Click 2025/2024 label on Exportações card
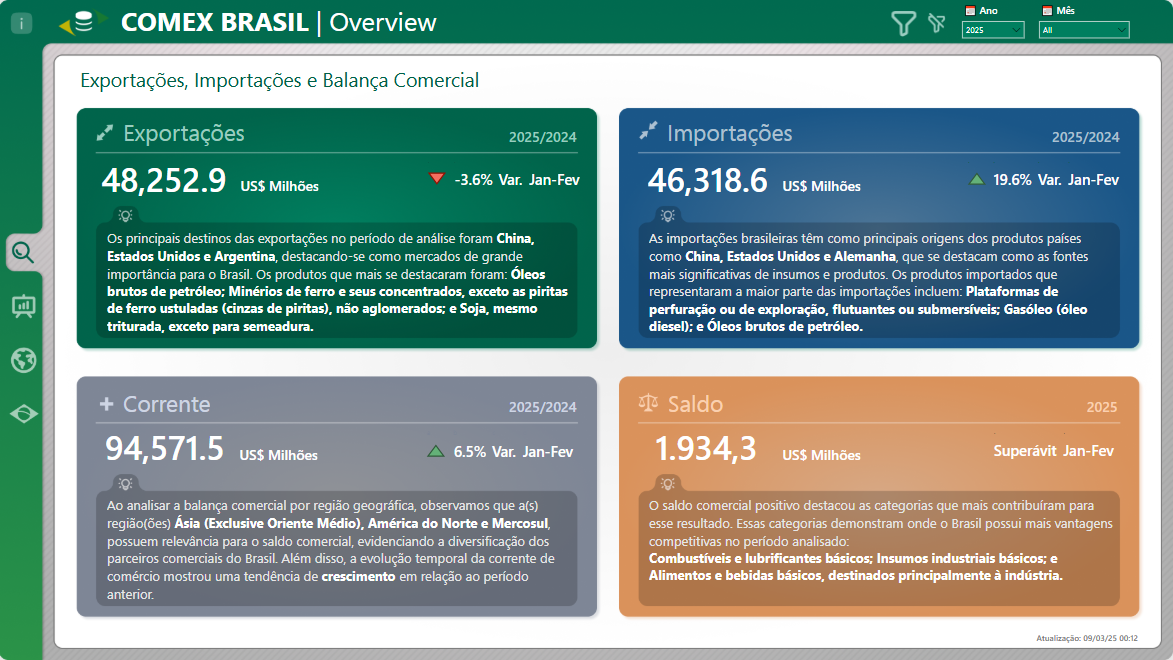Image resolution: width=1173 pixels, height=660 pixels. click(542, 137)
